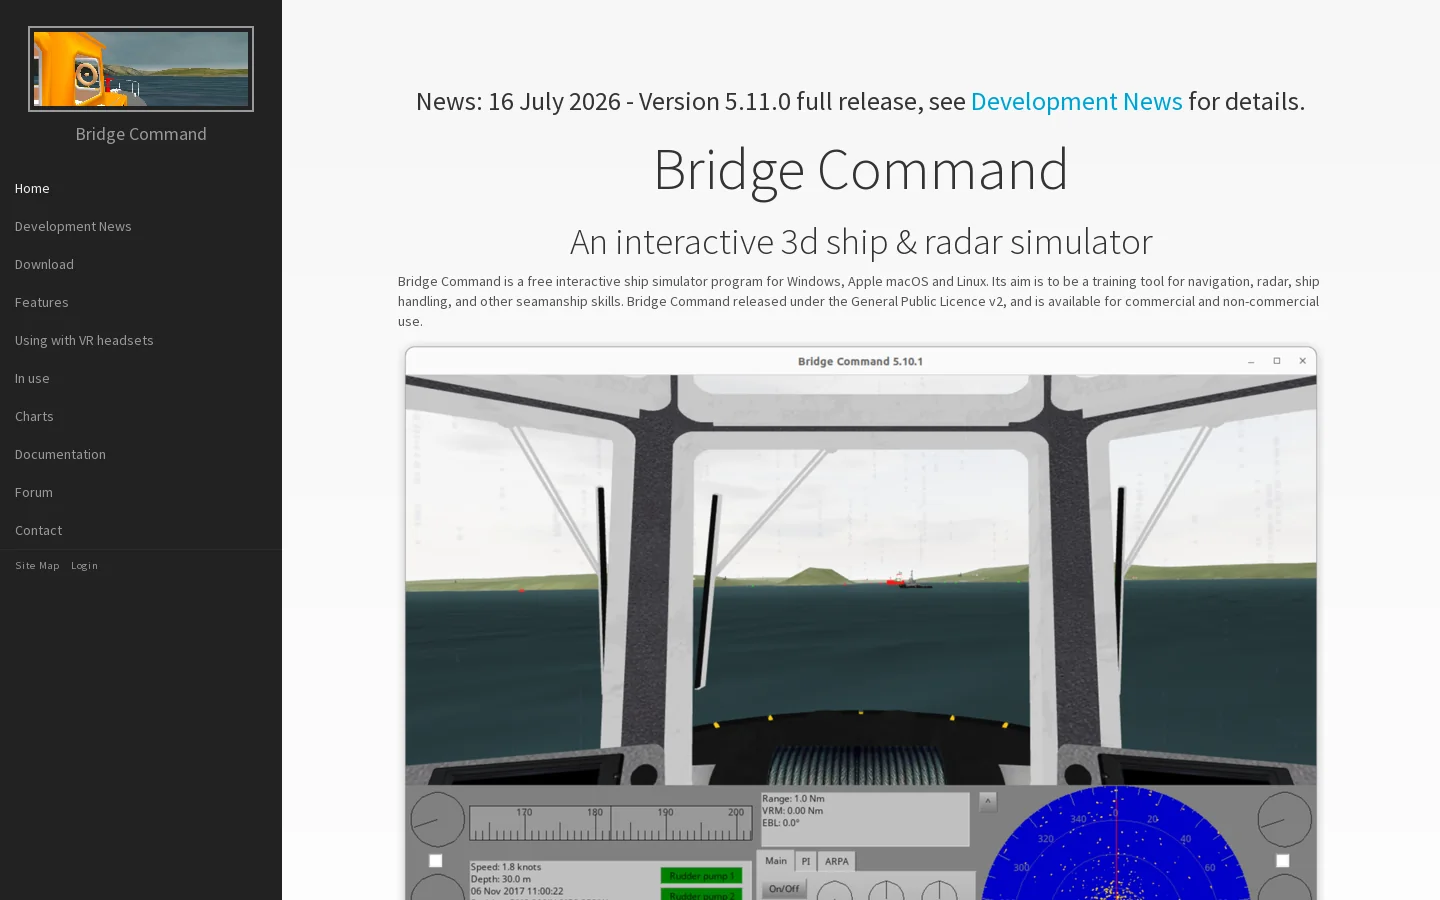Click the large "Bridge Command" page heading
The width and height of the screenshot is (1440, 900).
point(861,169)
